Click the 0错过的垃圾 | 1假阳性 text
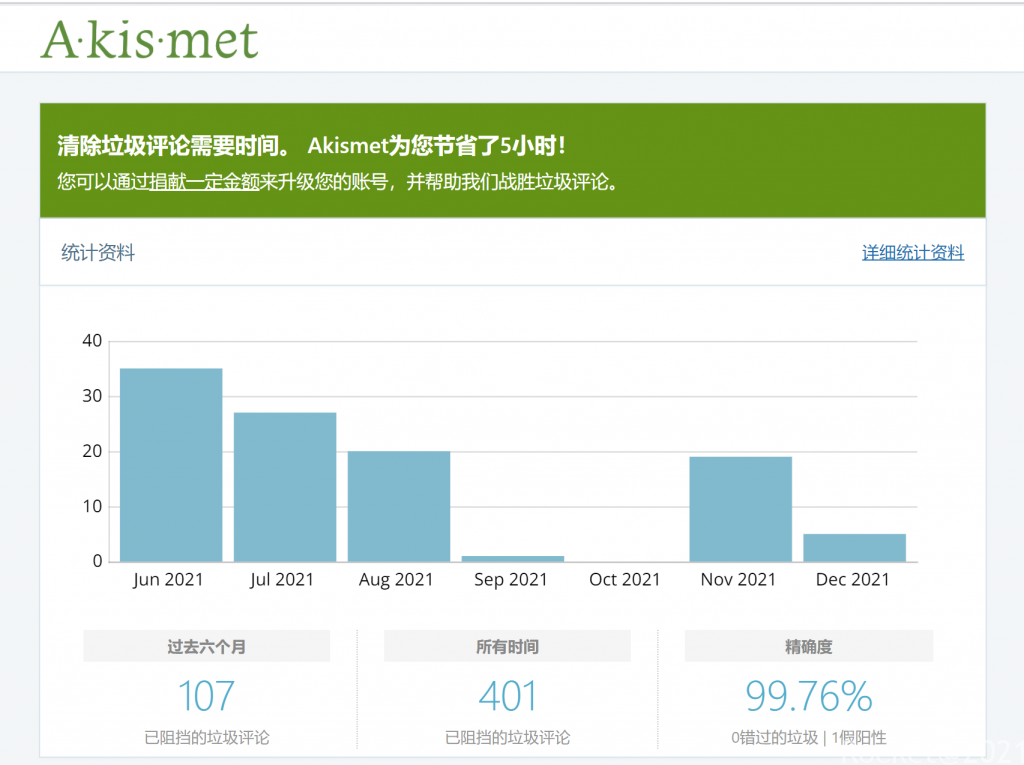Image resolution: width=1024 pixels, height=765 pixels. pos(808,738)
